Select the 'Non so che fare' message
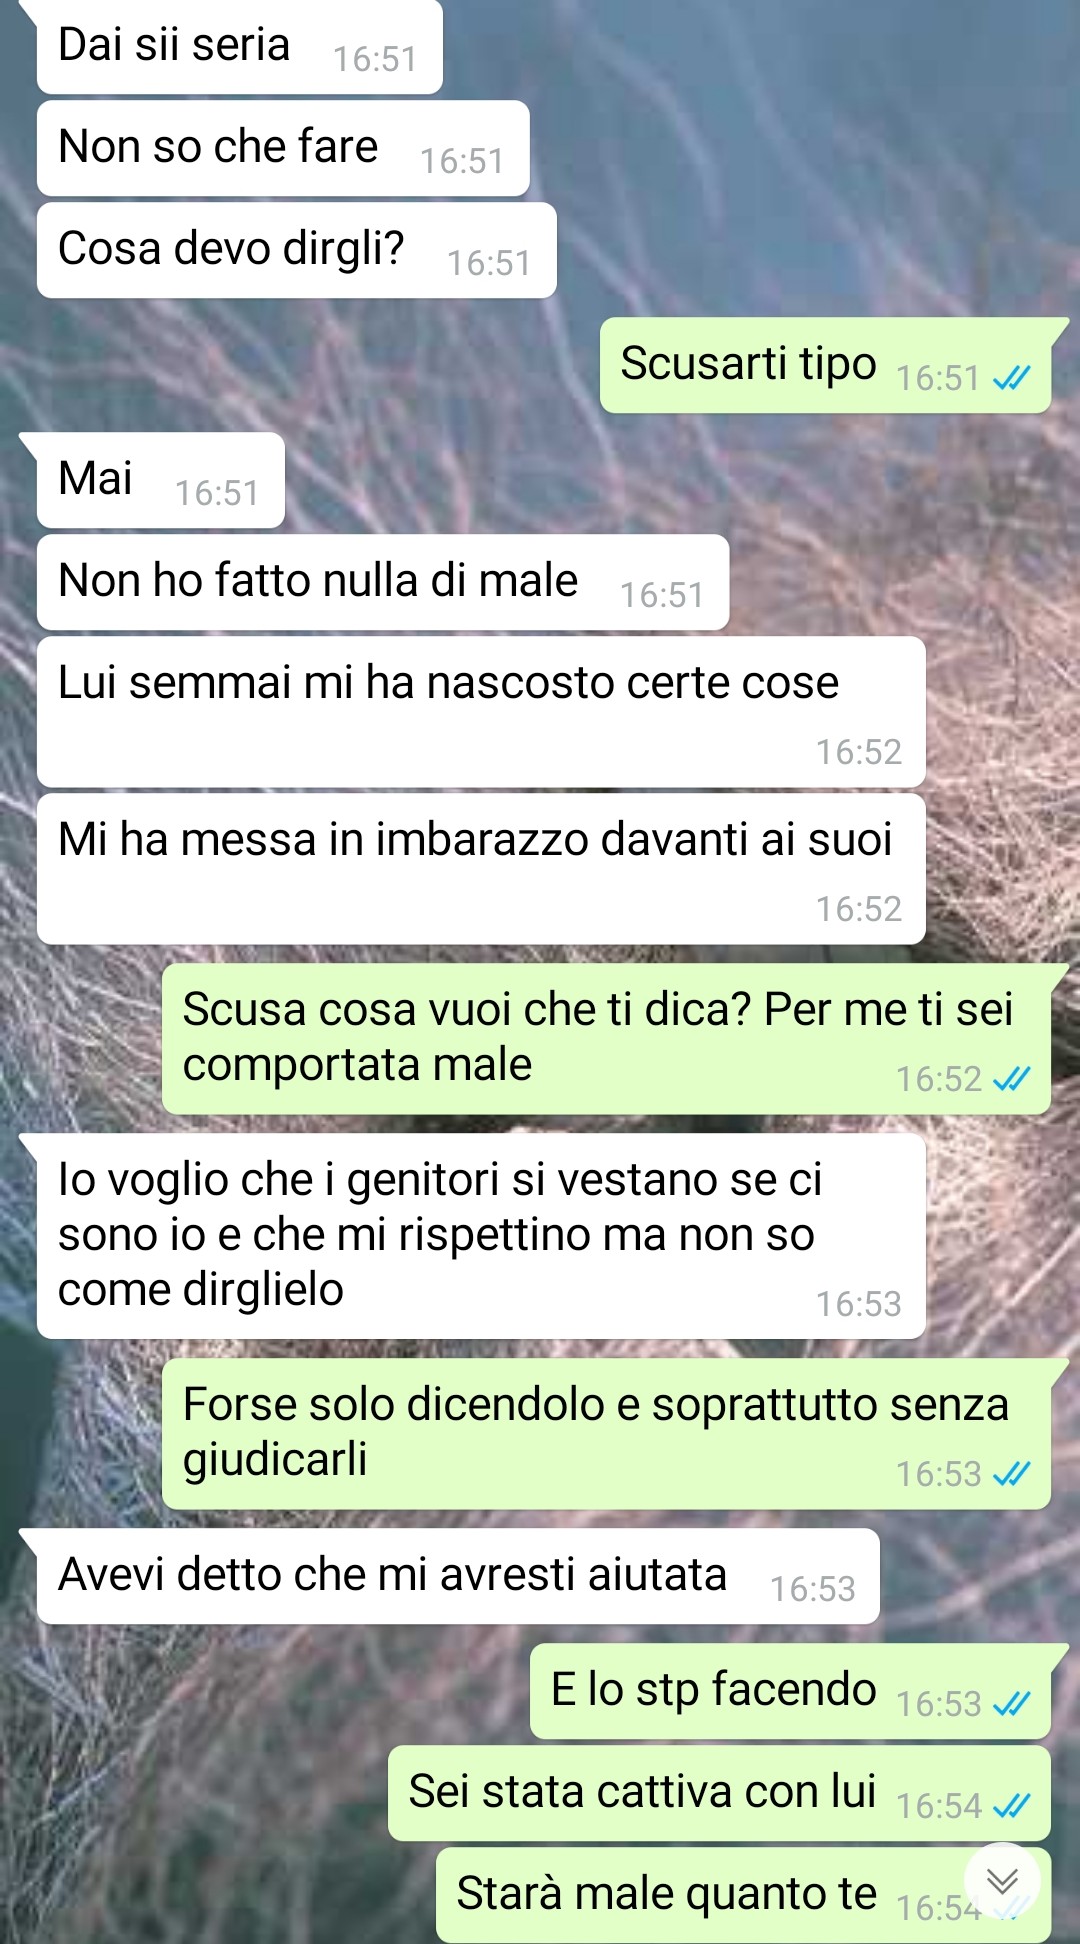The width and height of the screenshot is (1080, 1944). 283,148
